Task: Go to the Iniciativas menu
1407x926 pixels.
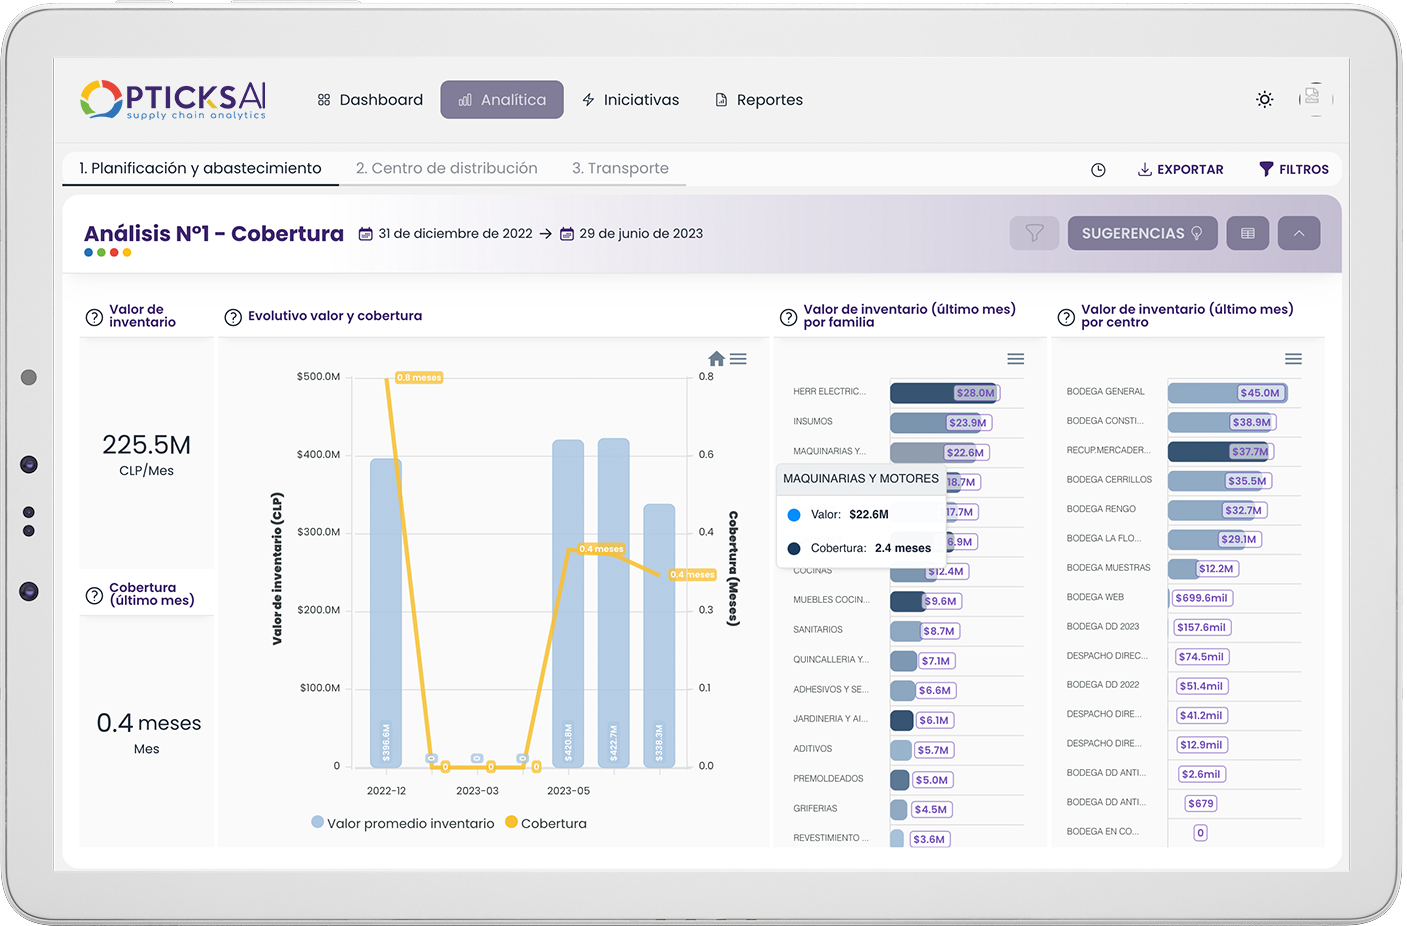Action: (630, 100)
